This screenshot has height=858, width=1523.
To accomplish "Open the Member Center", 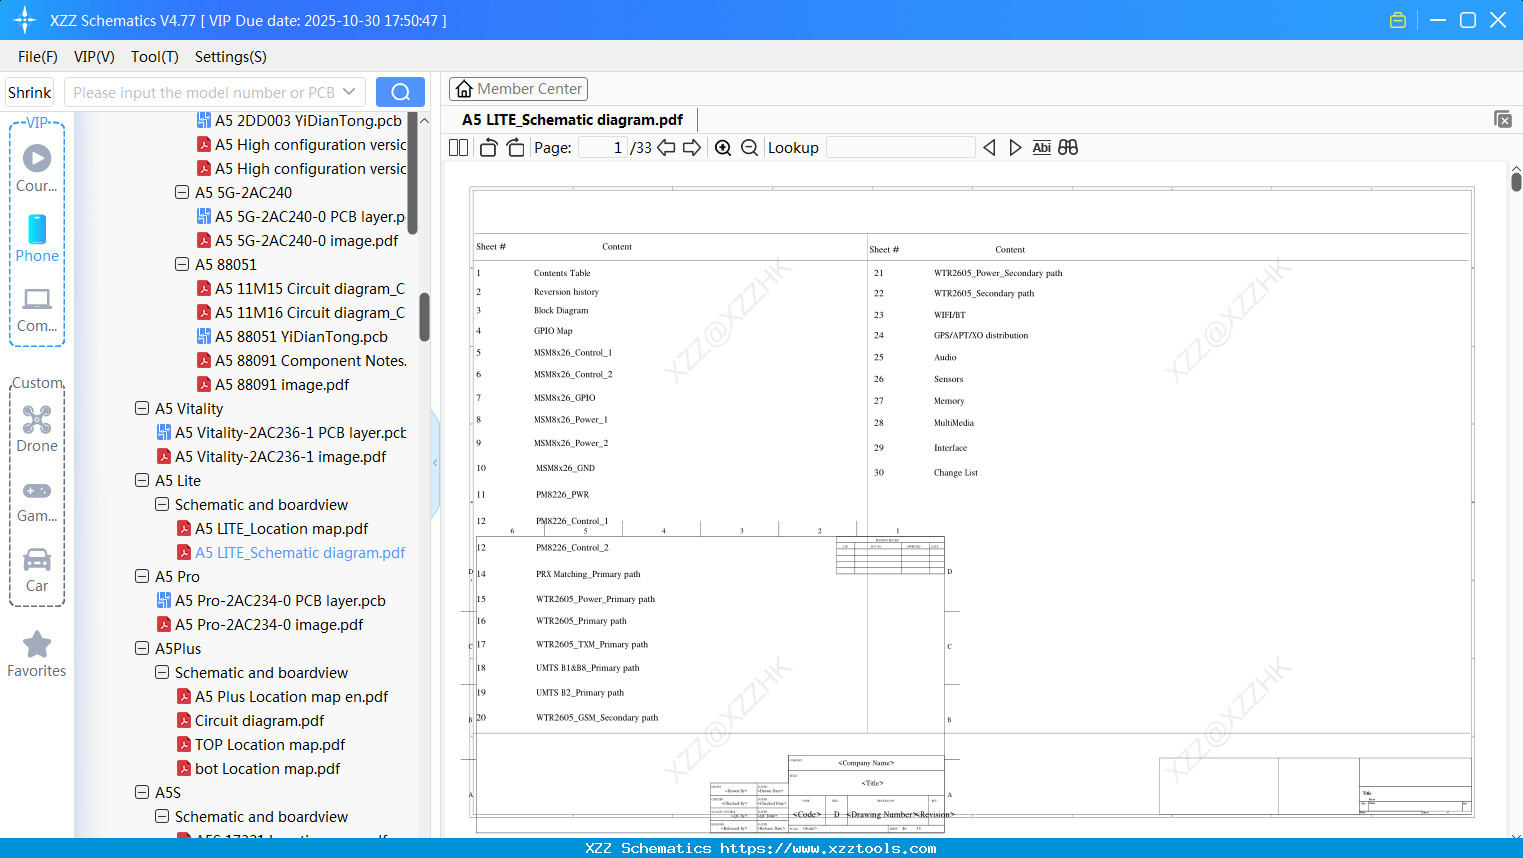I will [x=518, y=89].
